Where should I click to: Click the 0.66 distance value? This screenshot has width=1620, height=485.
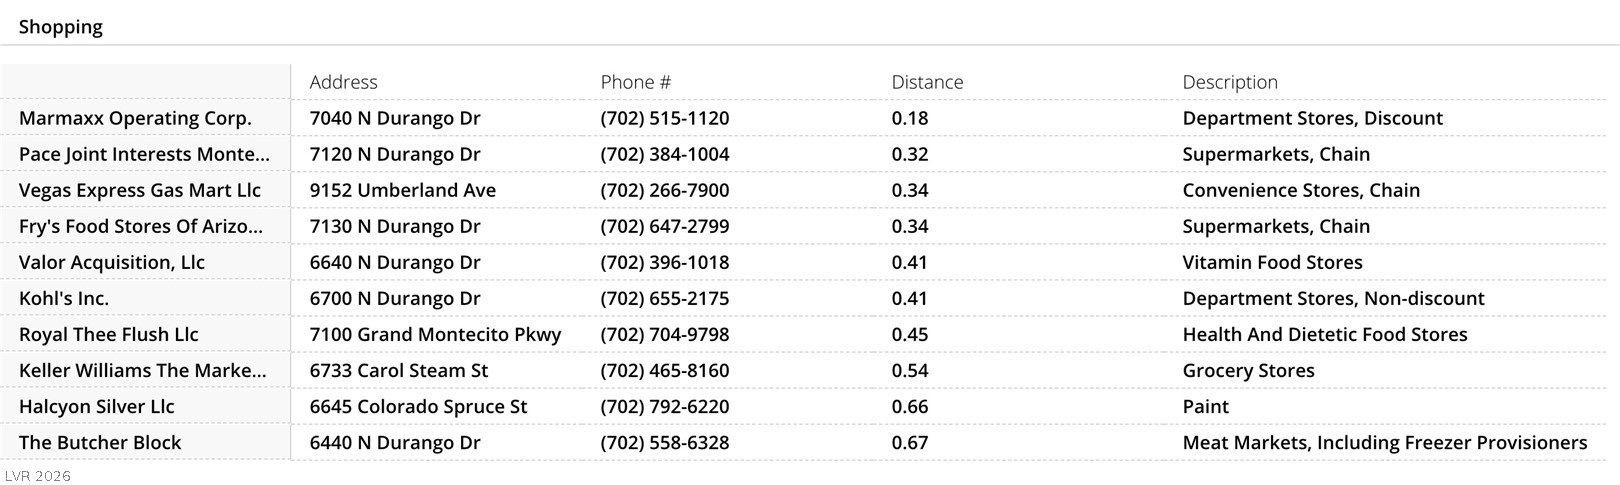click(909, 406)
